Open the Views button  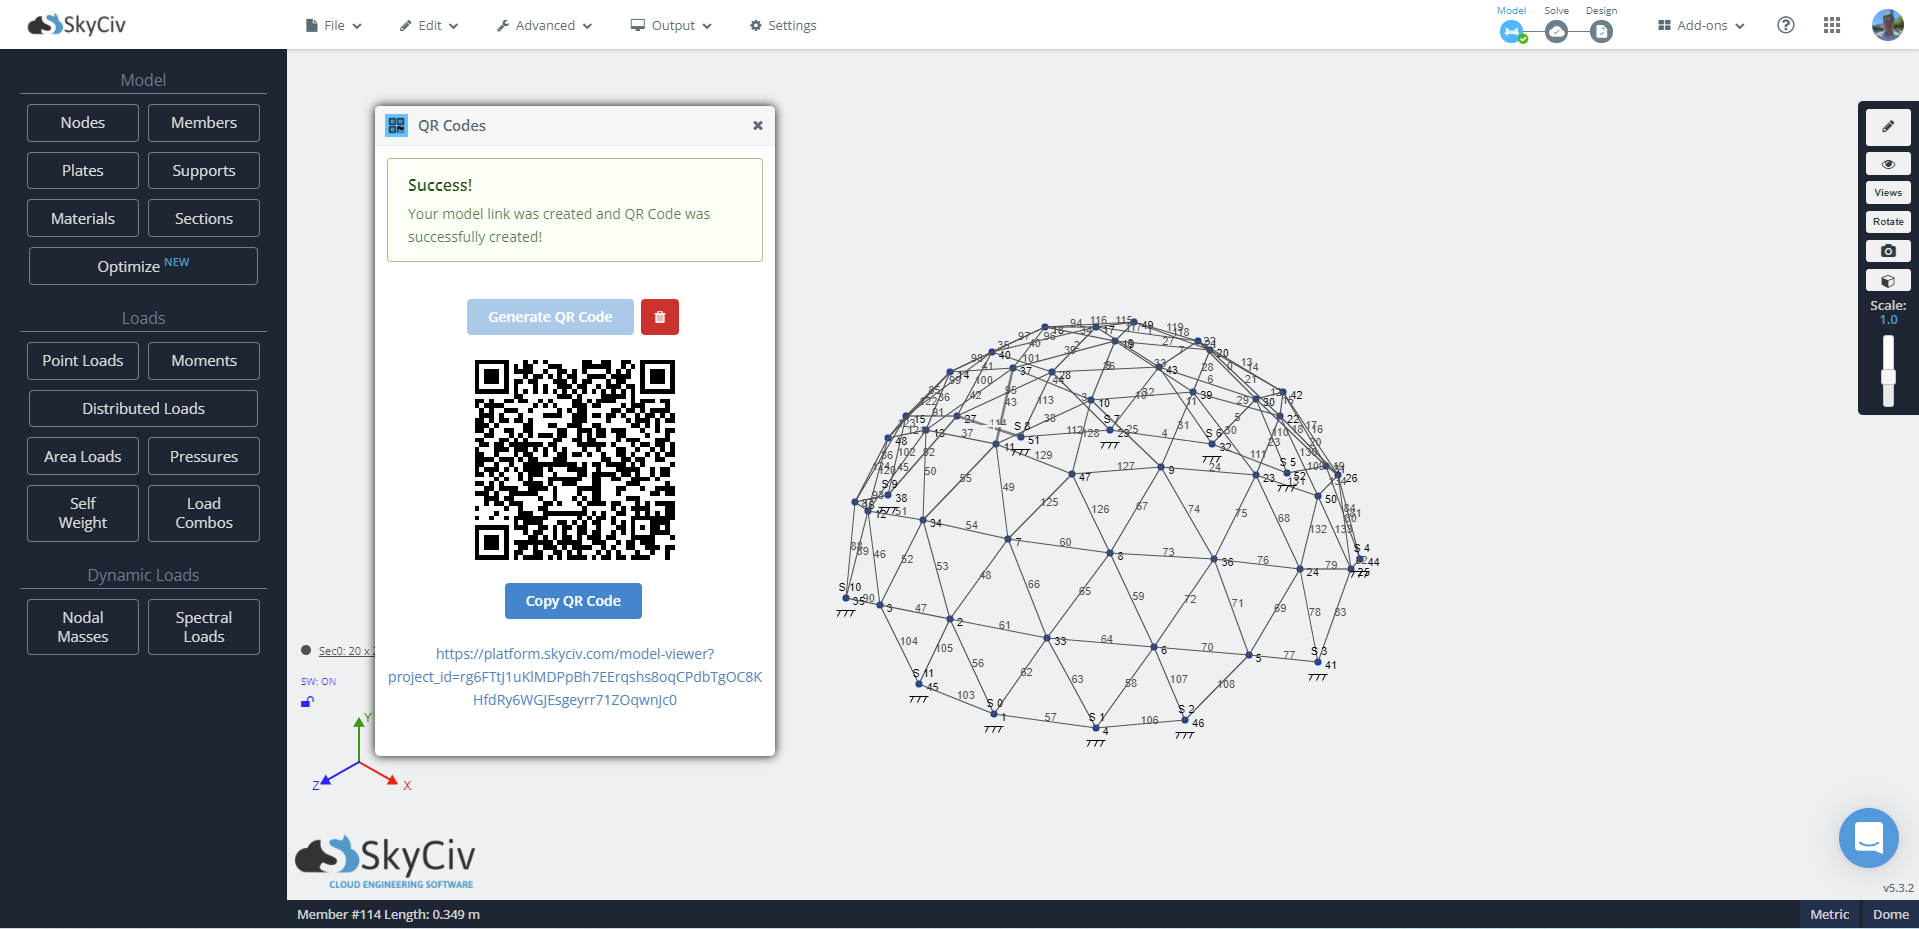(x=1888, y=193)
